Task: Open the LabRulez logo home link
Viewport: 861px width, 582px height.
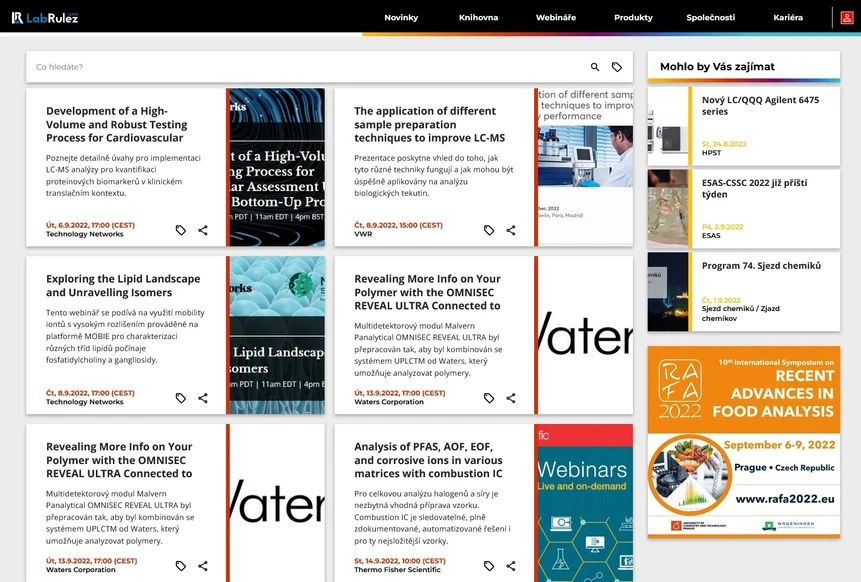Action: (x=45, y=18)
